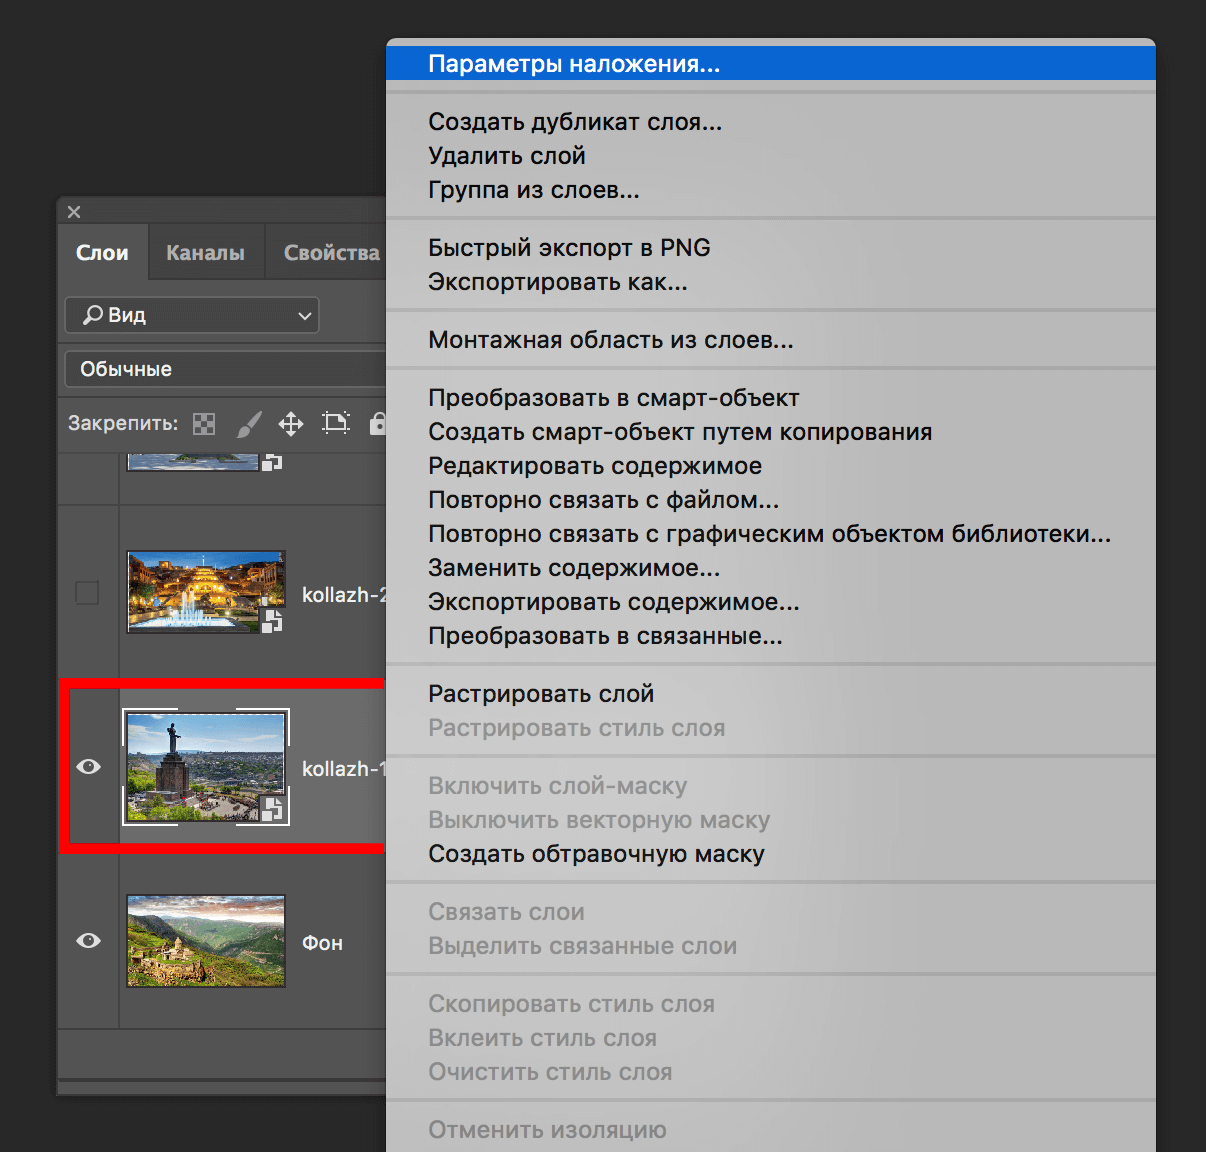Click the lock all padlock icon

click(x=378, y=423)
